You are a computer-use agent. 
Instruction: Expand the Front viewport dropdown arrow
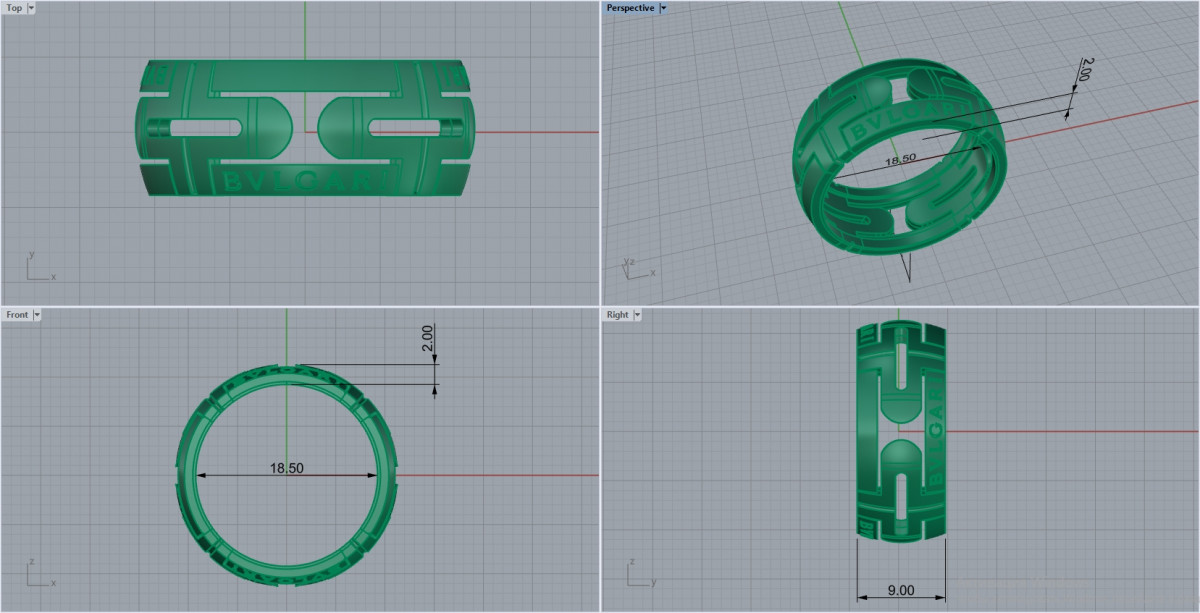[x=37, y=315]
